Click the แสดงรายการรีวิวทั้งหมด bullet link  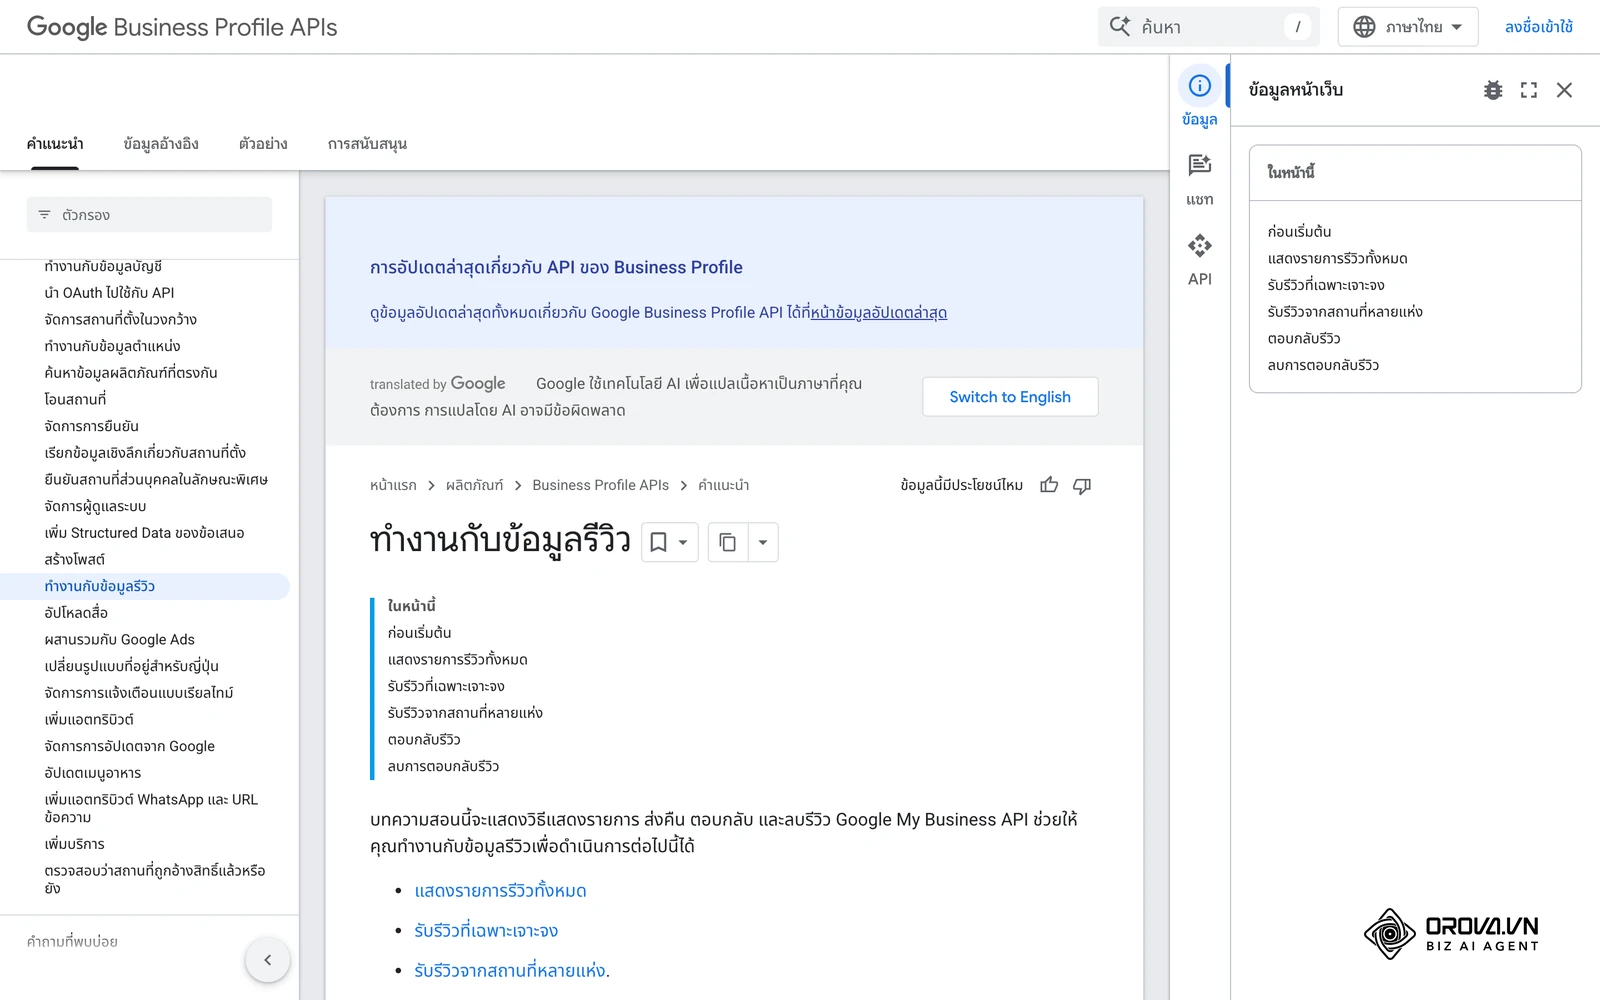coord(500,891)
